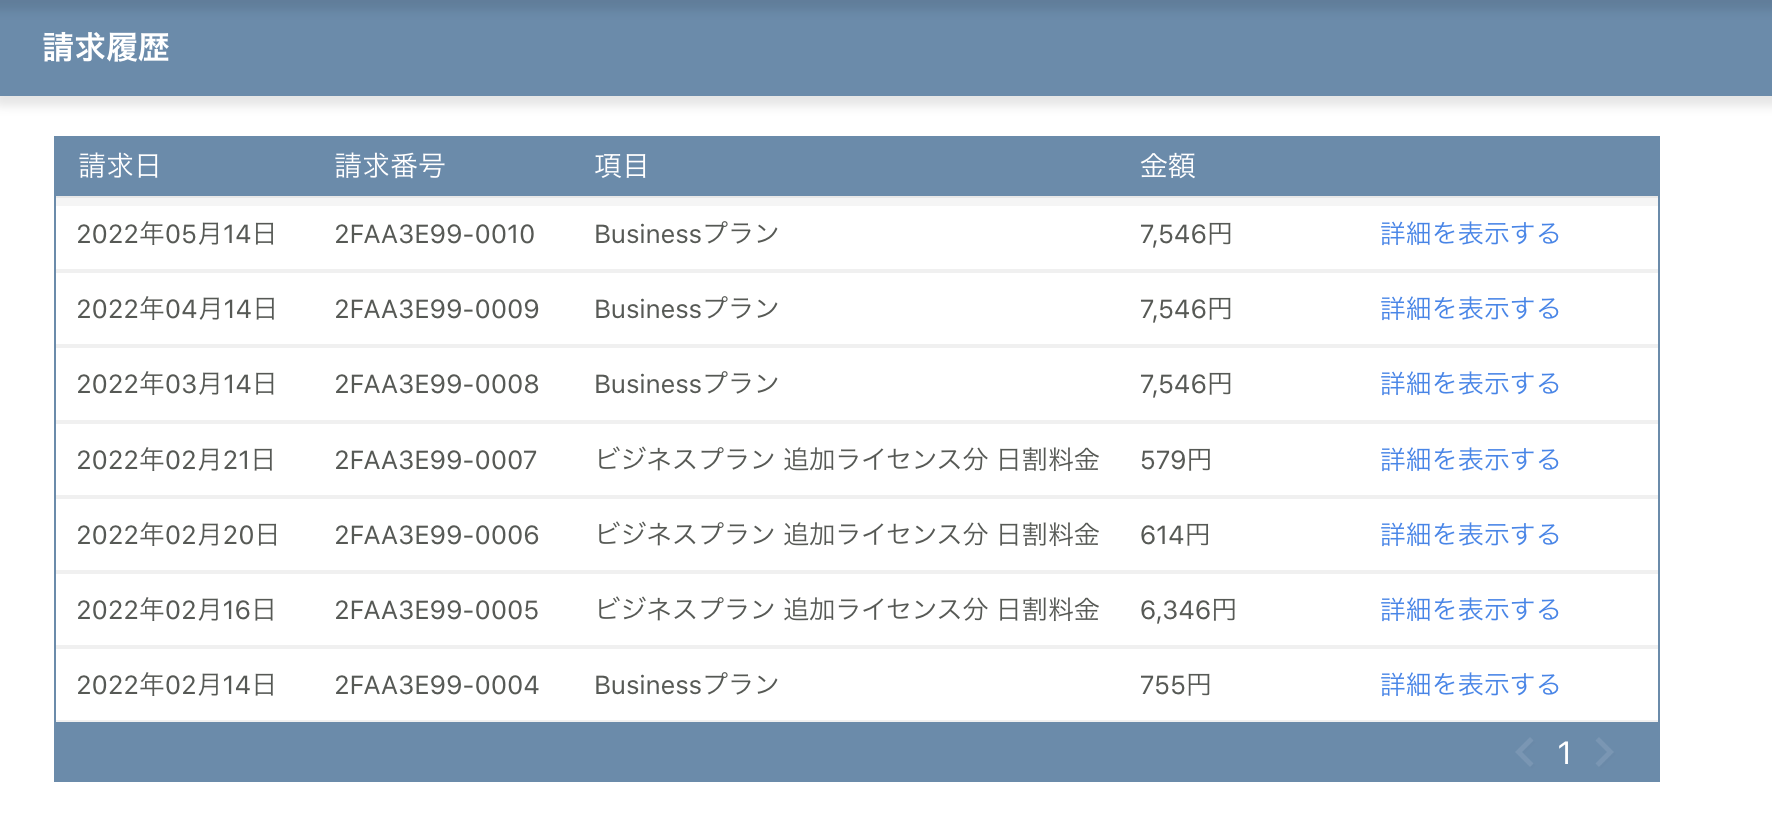Open 詳細を表示する for invoice 2FAA3E99-0009
Screen dimensions: 1772x839
1469,309
